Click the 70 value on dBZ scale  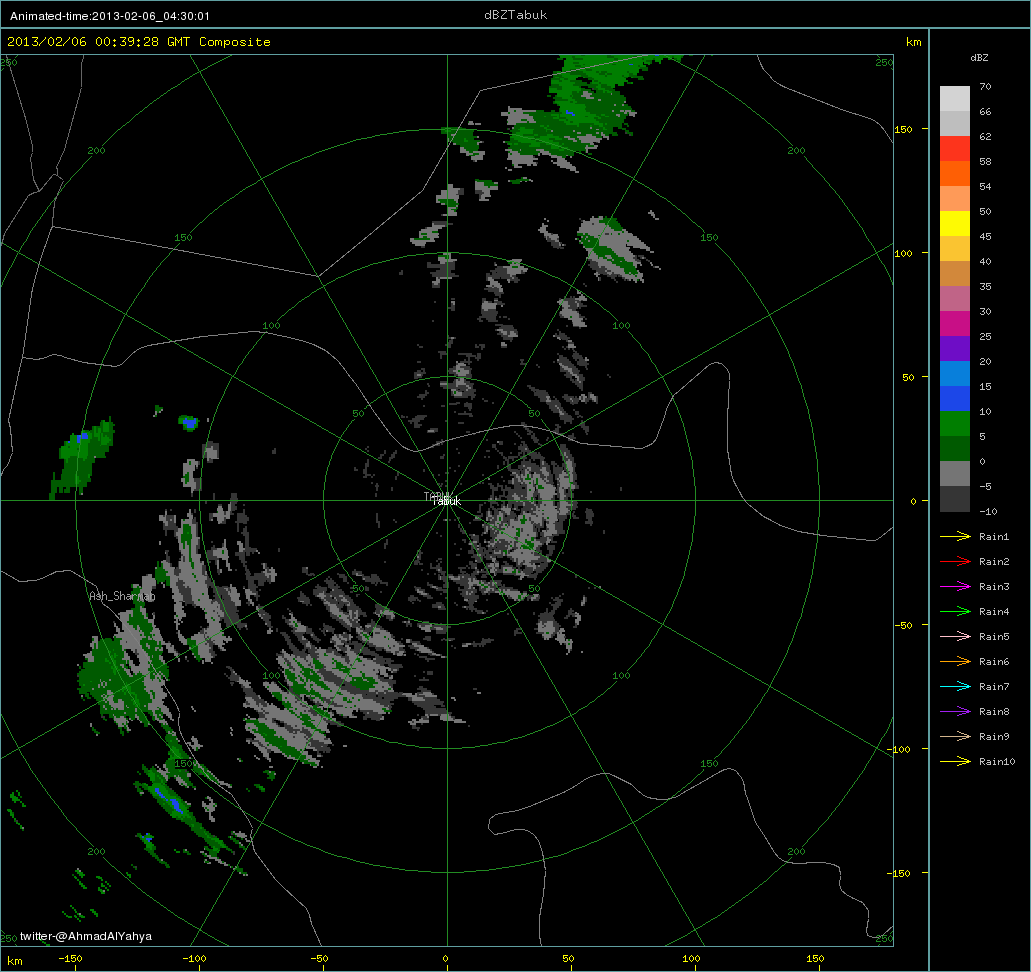click(x=985, y=86)
